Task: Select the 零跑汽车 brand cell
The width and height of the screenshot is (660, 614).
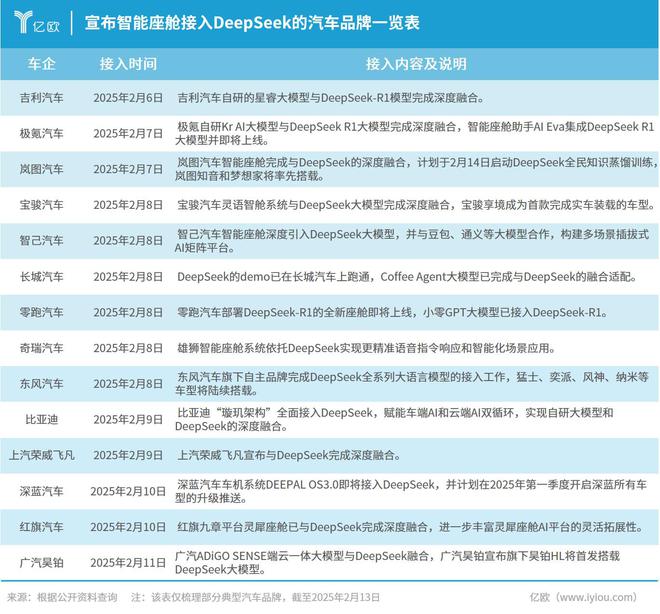Action: tap(41, 312)
